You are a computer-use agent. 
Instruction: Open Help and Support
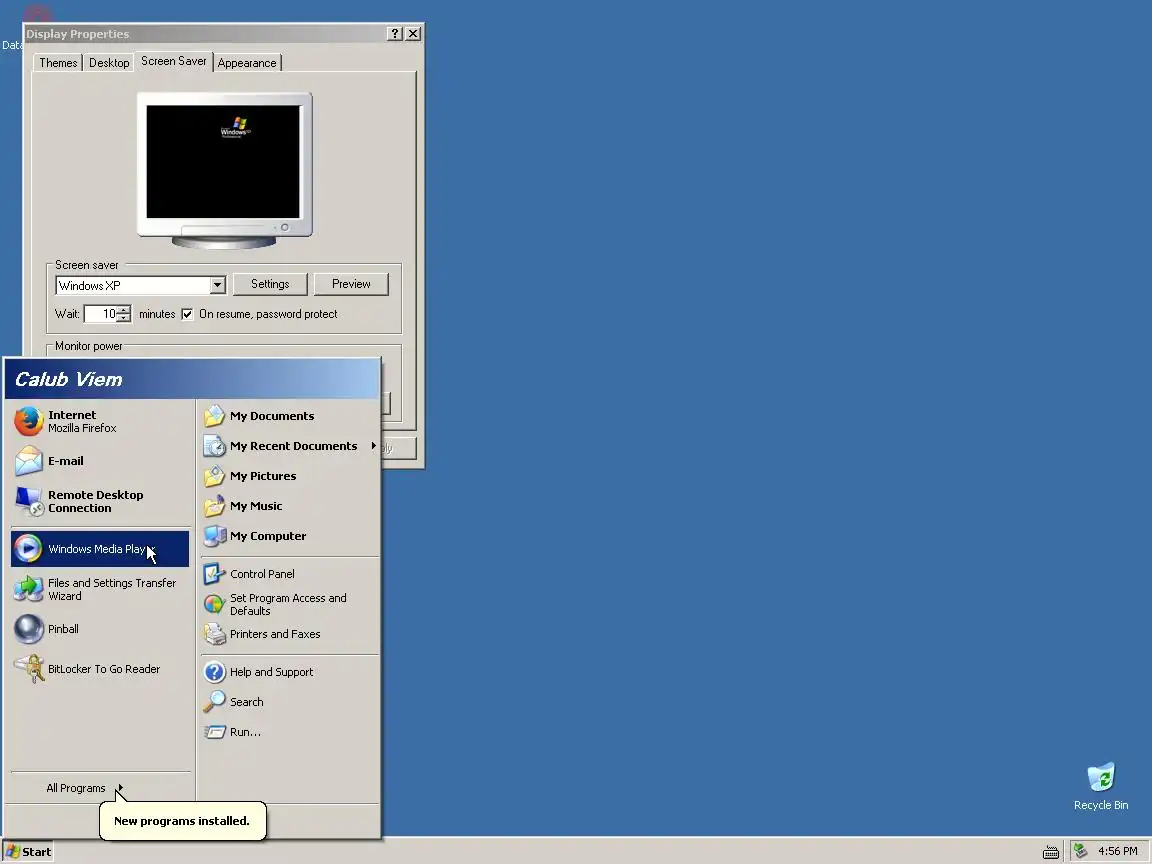pos(289,672)
